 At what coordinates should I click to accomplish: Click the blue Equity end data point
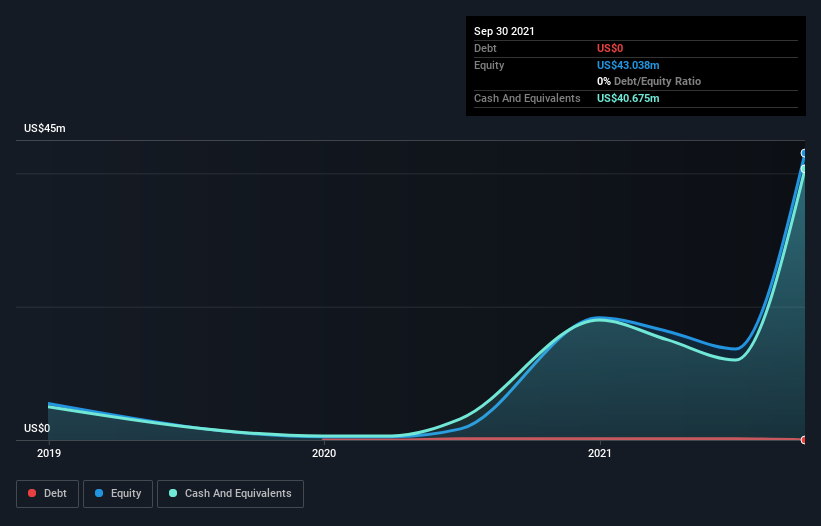pos(804,153)
